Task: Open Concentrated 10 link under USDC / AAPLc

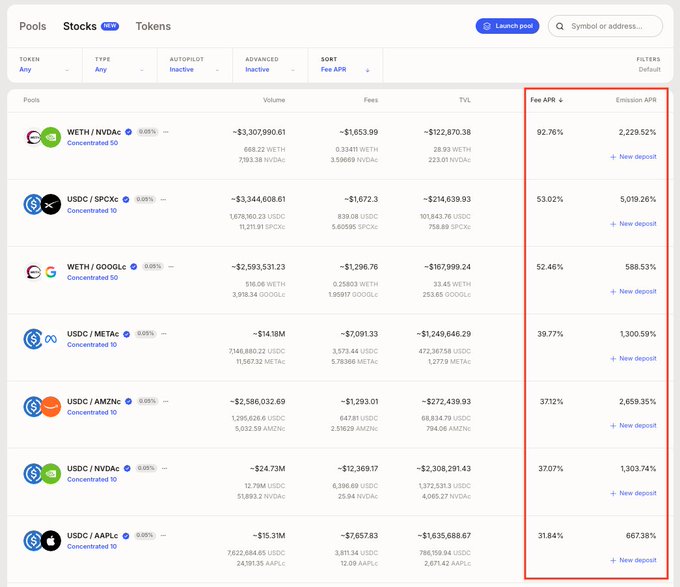Action: coord(92,547)
